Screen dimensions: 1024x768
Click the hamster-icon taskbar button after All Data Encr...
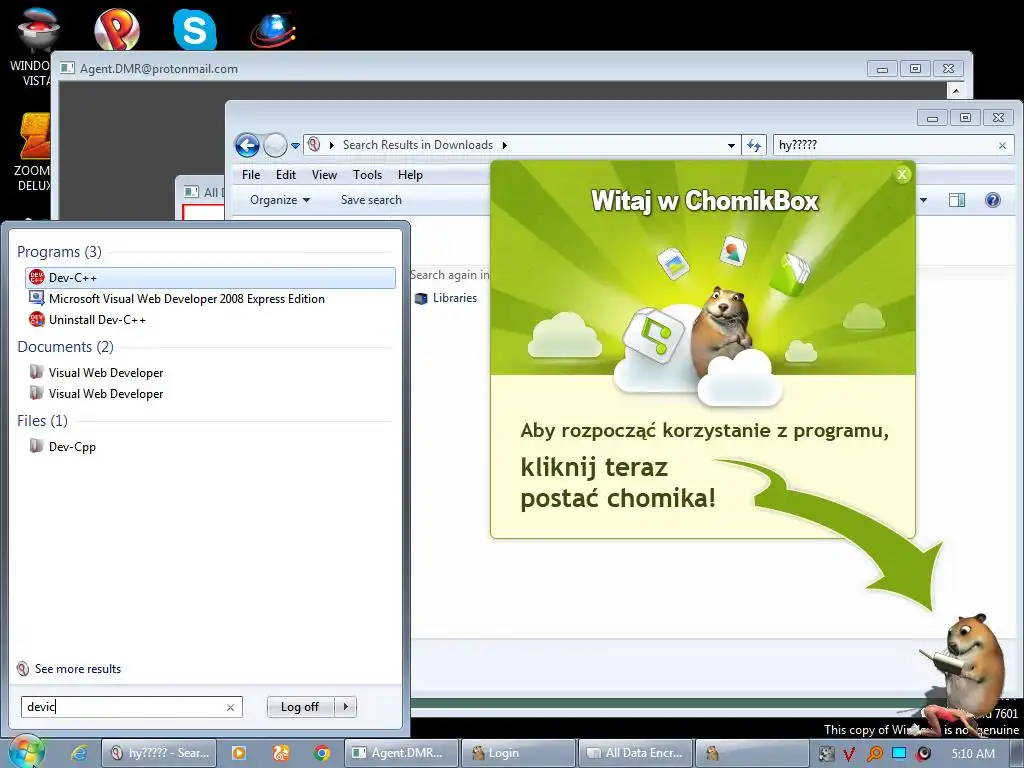click(751, 753)
